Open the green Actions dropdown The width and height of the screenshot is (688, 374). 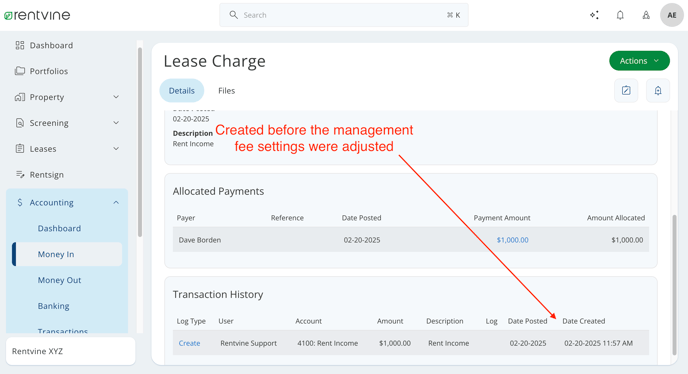coord(639,61)
